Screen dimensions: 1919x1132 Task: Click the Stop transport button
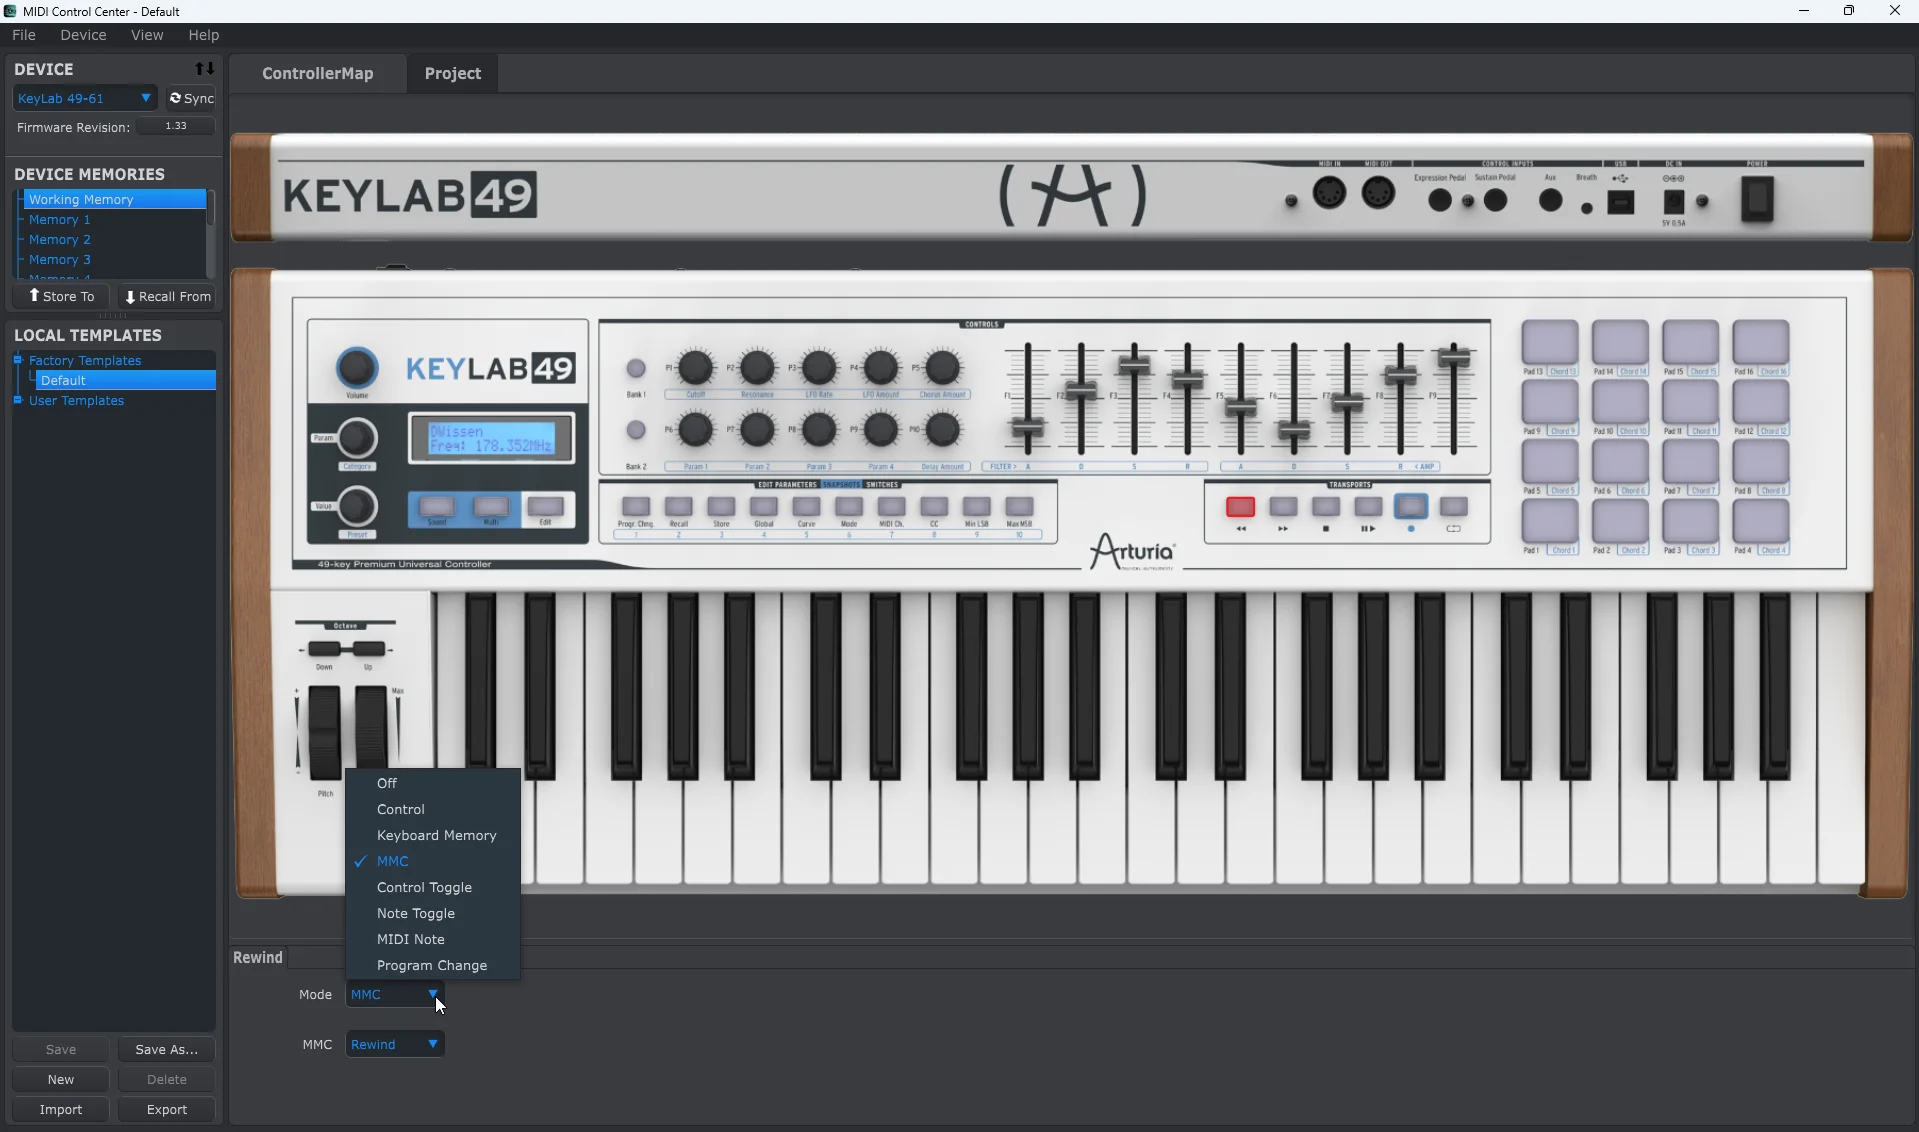[1326, 507]
